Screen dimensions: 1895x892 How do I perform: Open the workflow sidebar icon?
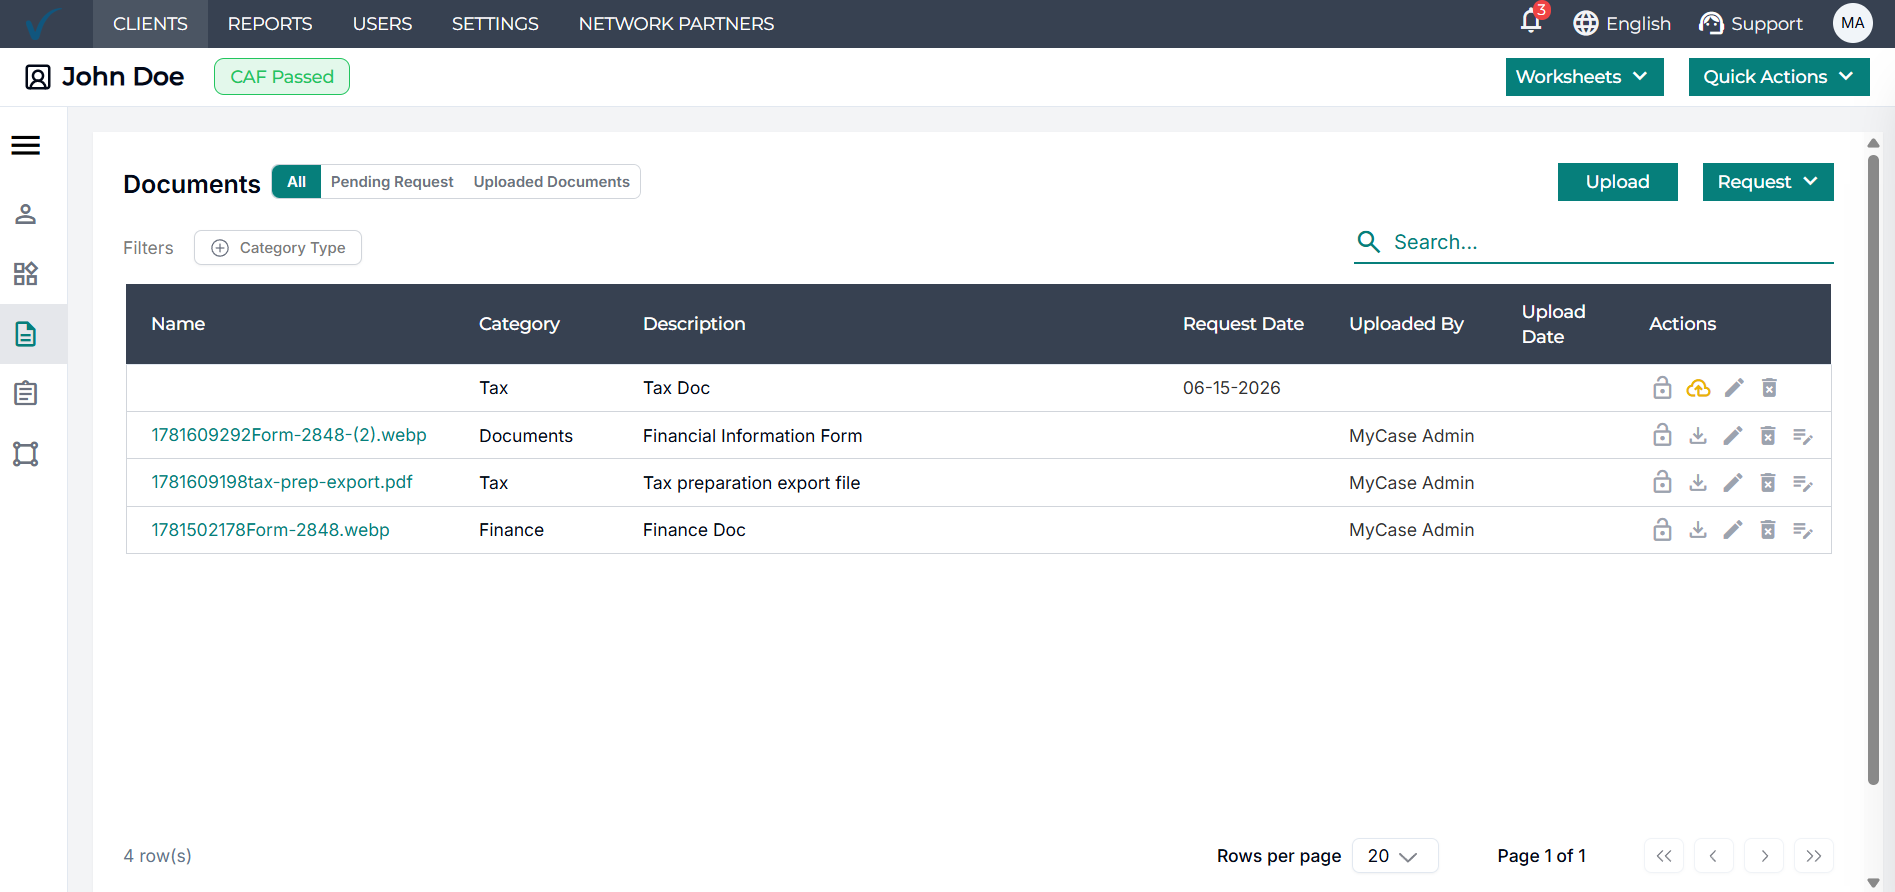click(x=26, y=454)
